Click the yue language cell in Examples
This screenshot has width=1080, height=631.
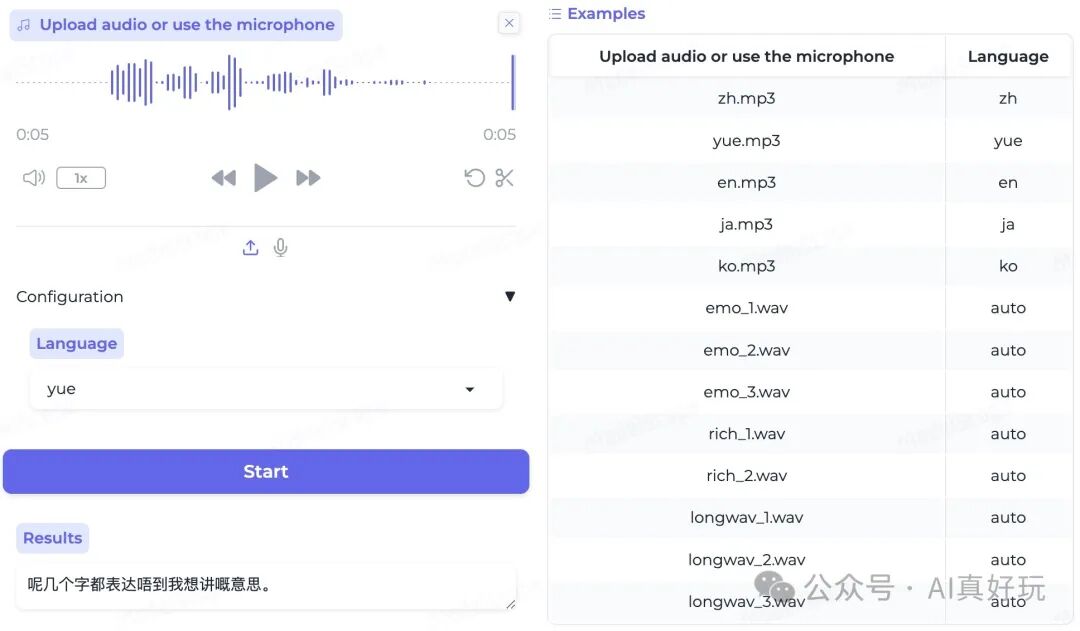pos(1008,141)
